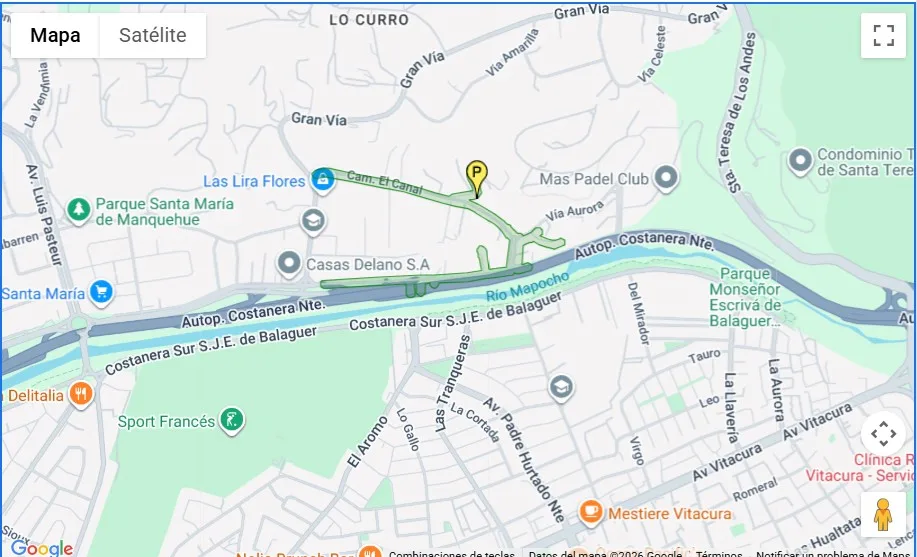The height and width of the screenshot is (557, 917).
Task: Toggle fullscreen map view
Action: point(883,35)
